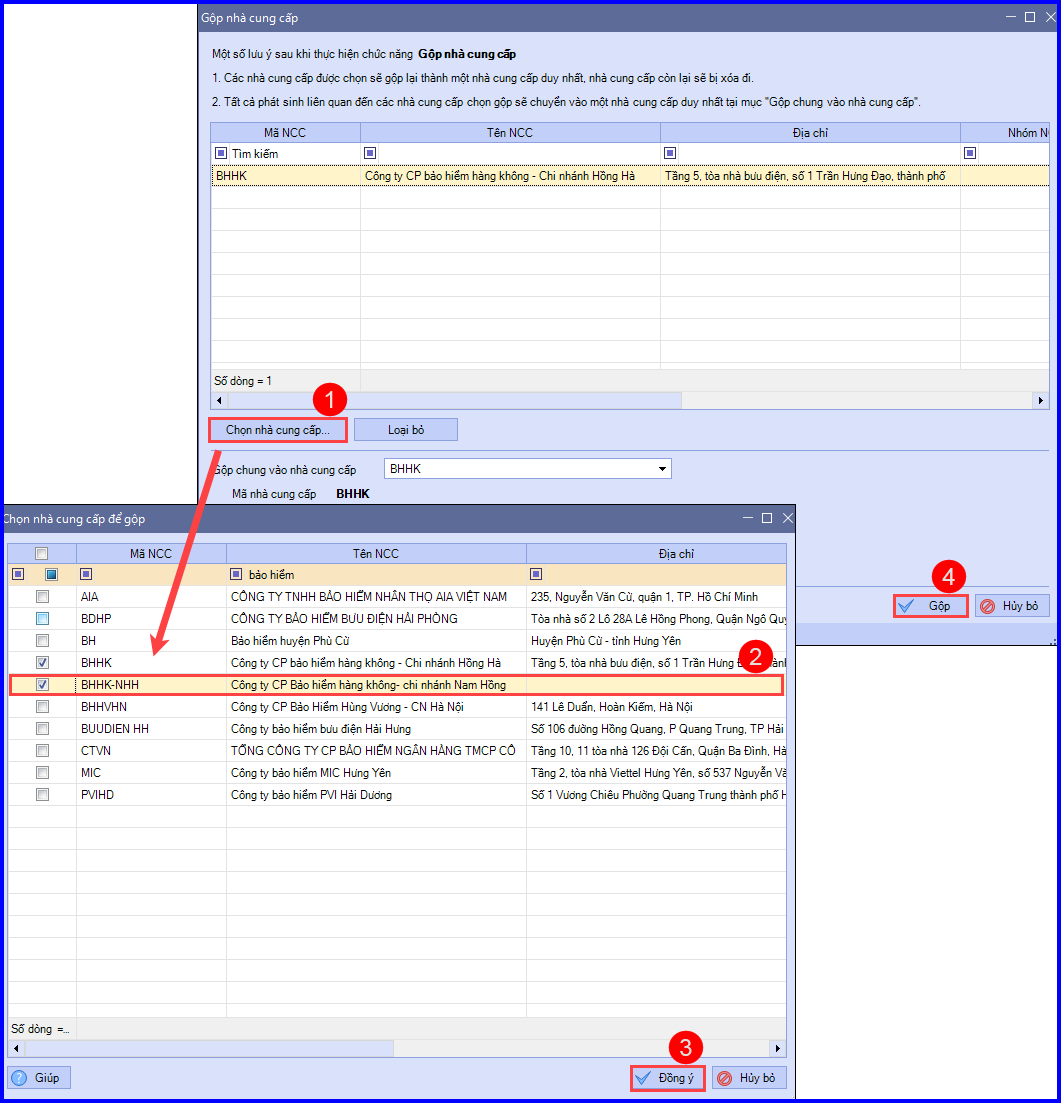Sort by 'Tên NCC' header in Gộp window
This screenshot has width=1061, height=1103.
coord(510,133)
